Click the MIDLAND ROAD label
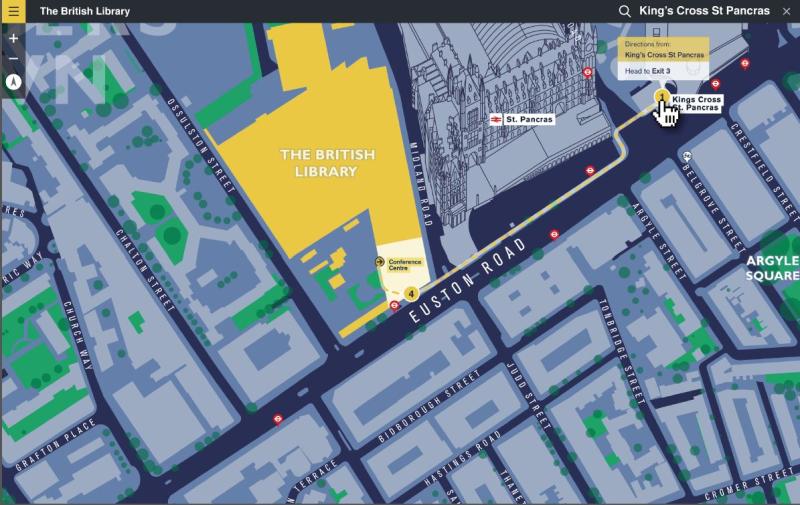Image resolution: width=800 pixels, height=505 pixels. (421, 184)
